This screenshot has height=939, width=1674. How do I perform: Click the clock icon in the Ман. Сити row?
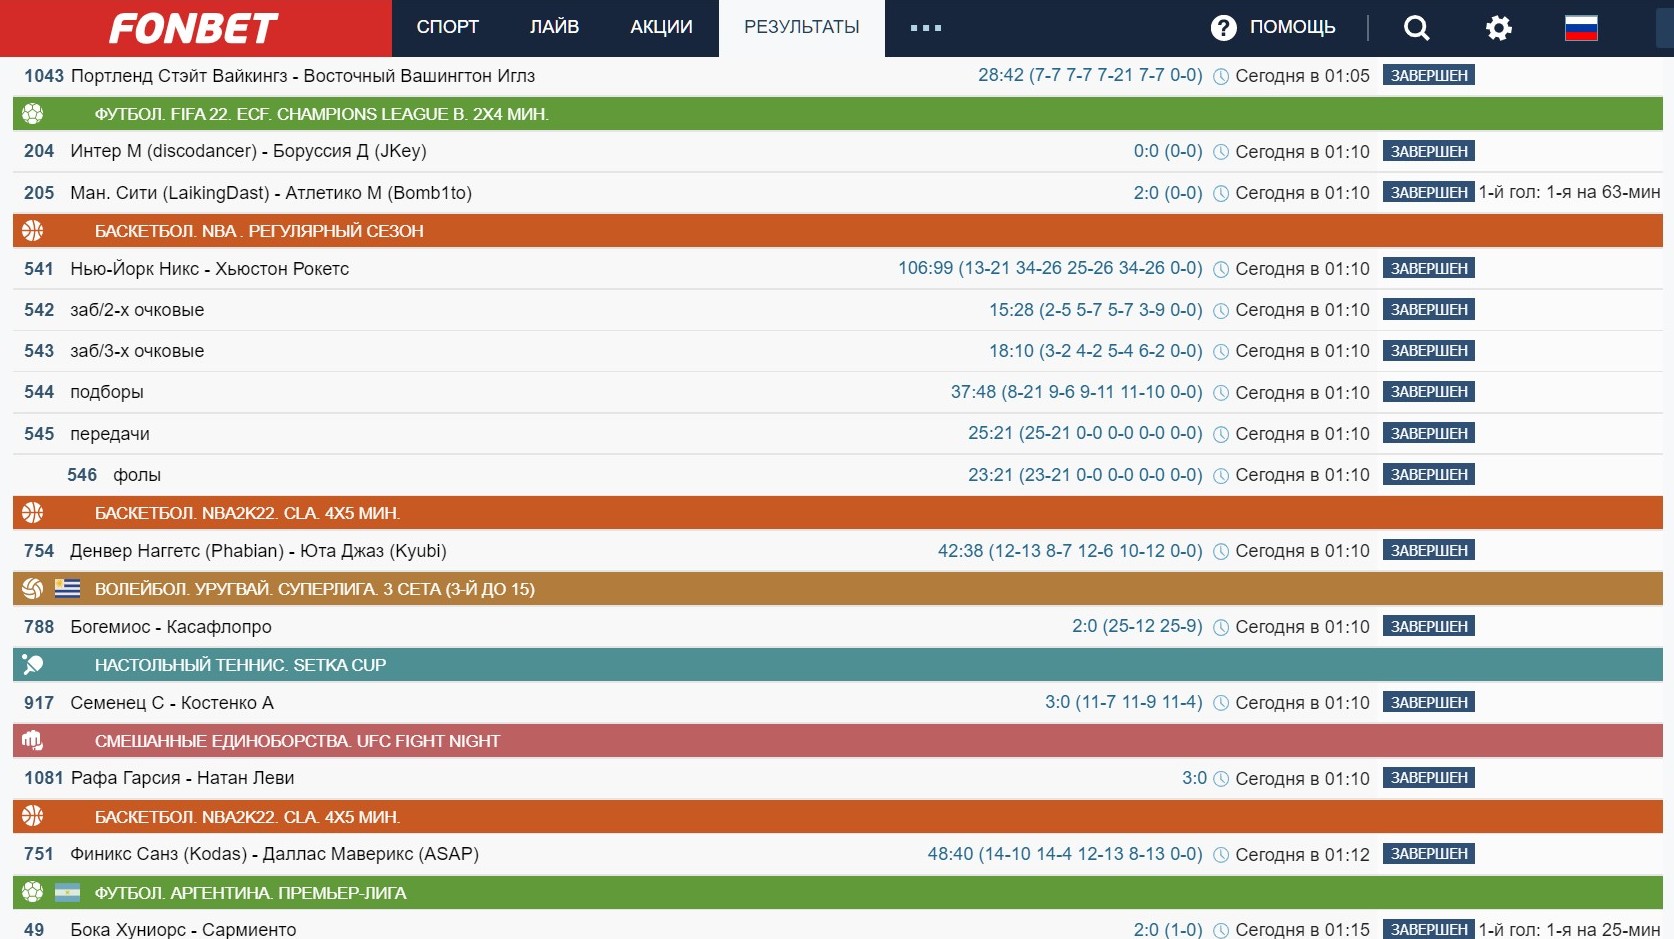(1221, 193)
